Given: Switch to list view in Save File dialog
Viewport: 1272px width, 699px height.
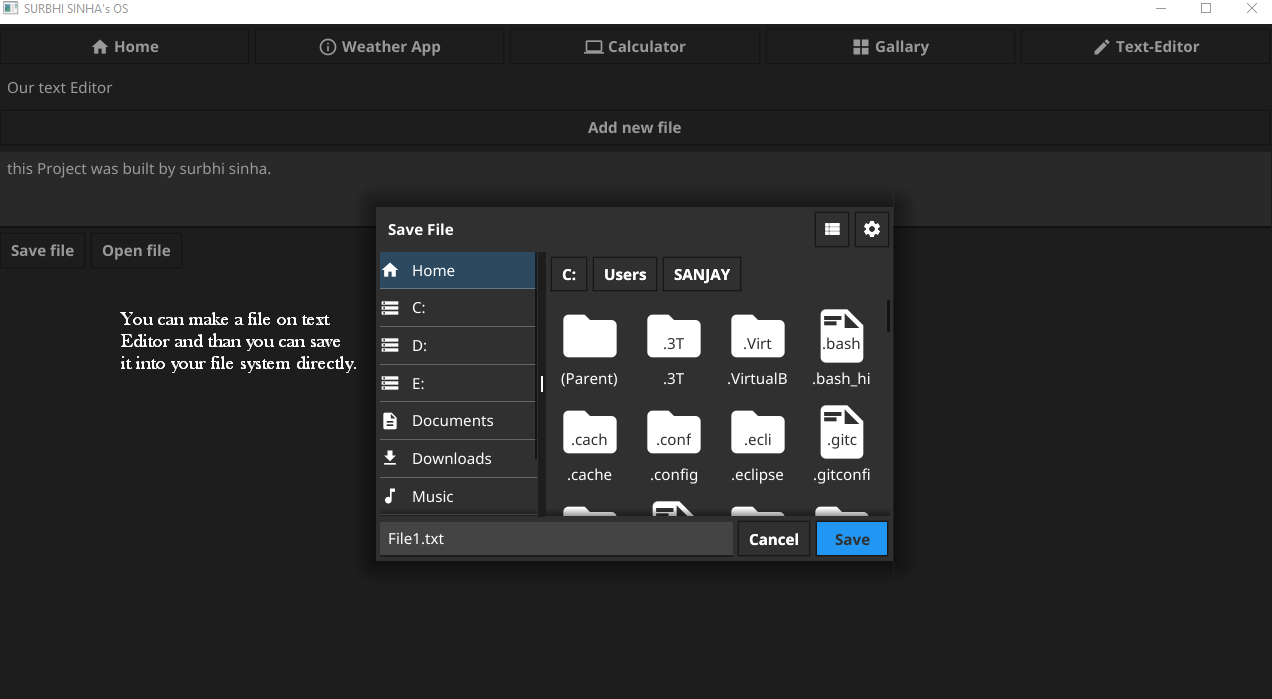Looking at the screenshot, I should coord(831,229).
